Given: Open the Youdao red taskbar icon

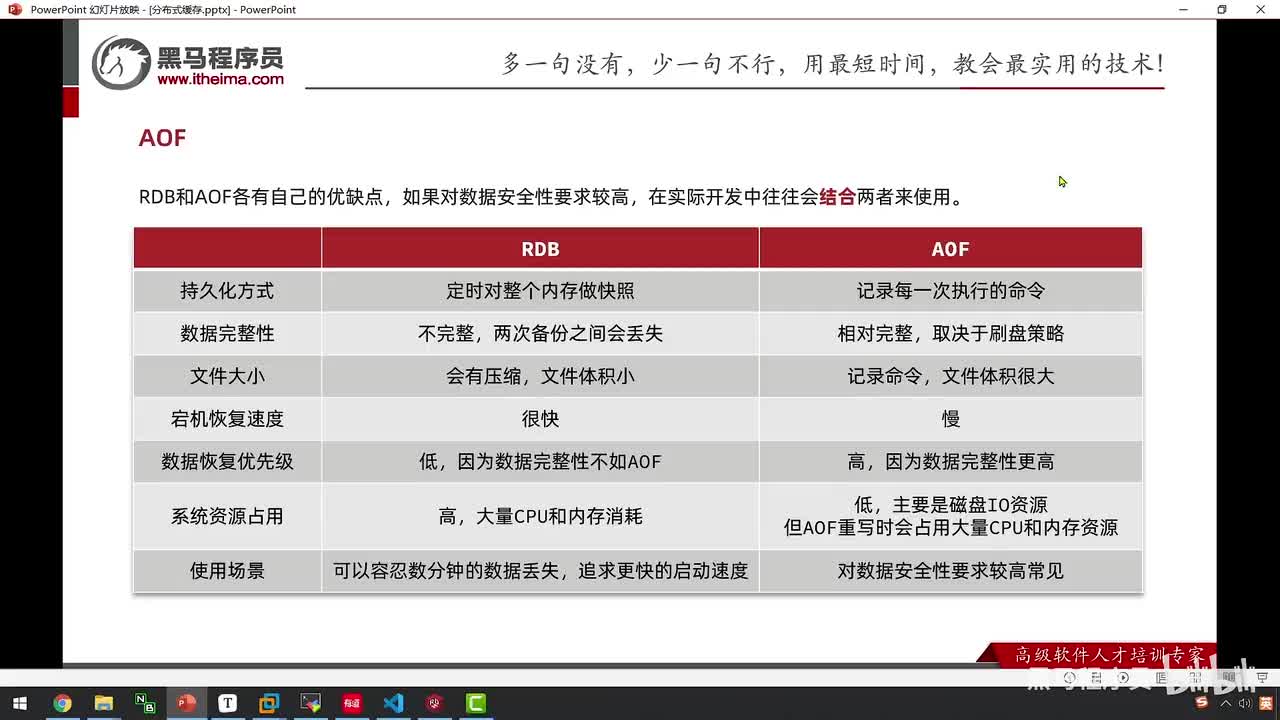Looking at the screenshot, I should click(x=352, y=703).
